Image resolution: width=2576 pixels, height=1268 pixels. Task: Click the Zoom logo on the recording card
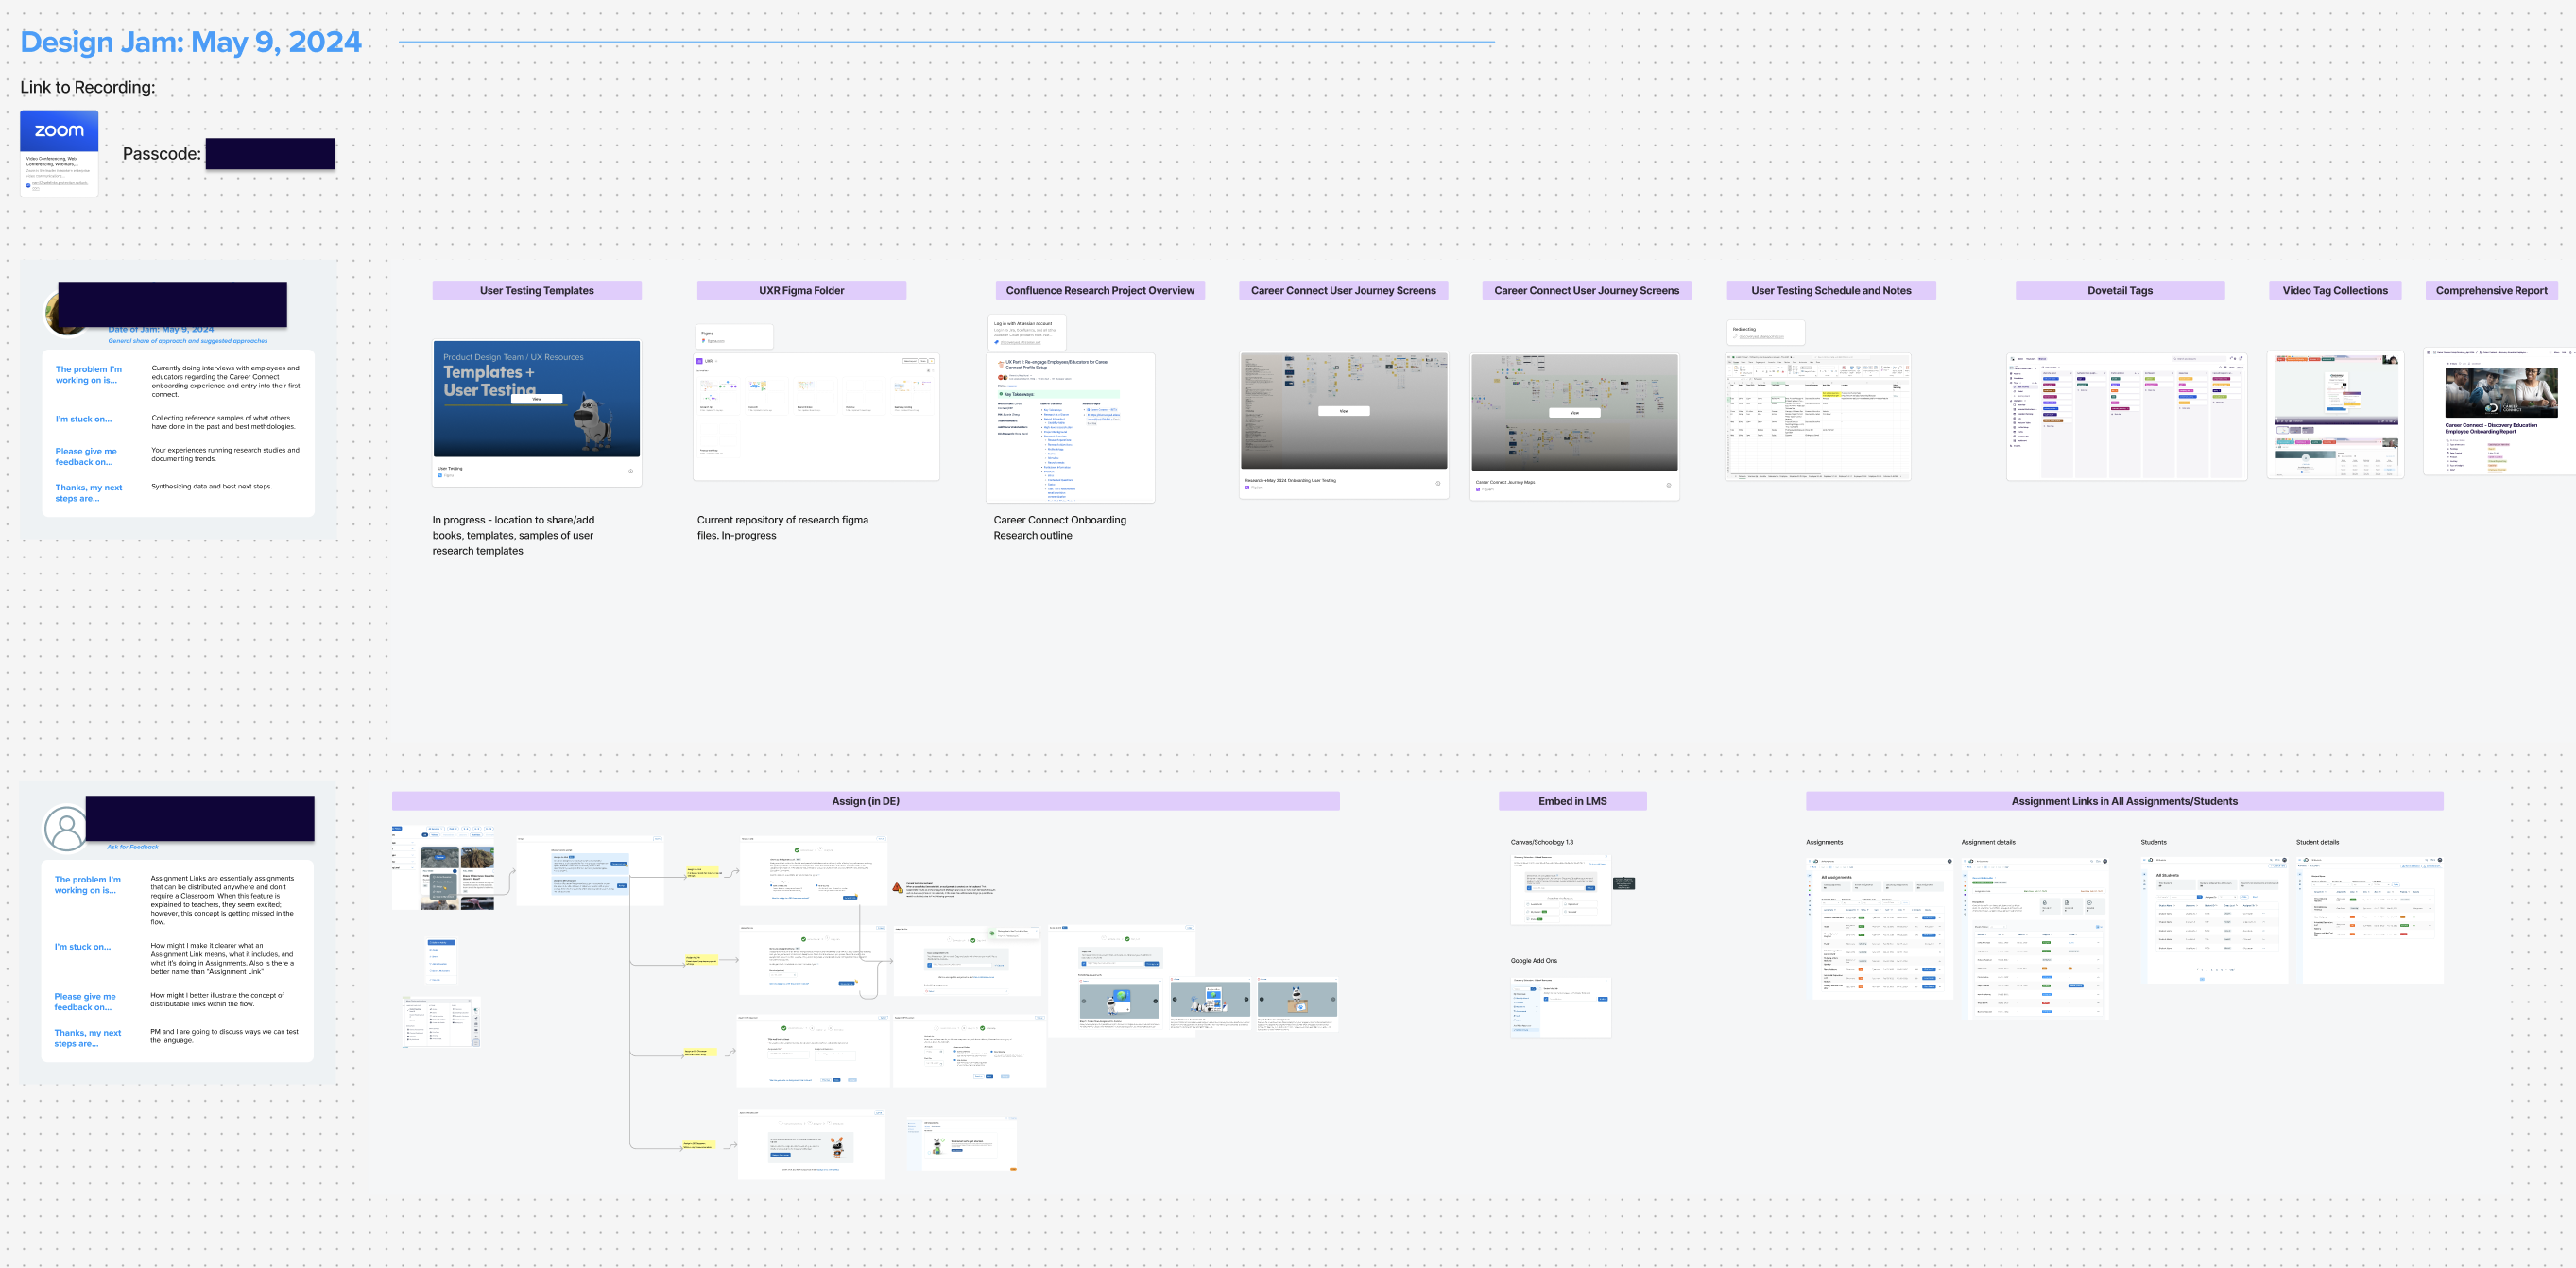(59, 131)
